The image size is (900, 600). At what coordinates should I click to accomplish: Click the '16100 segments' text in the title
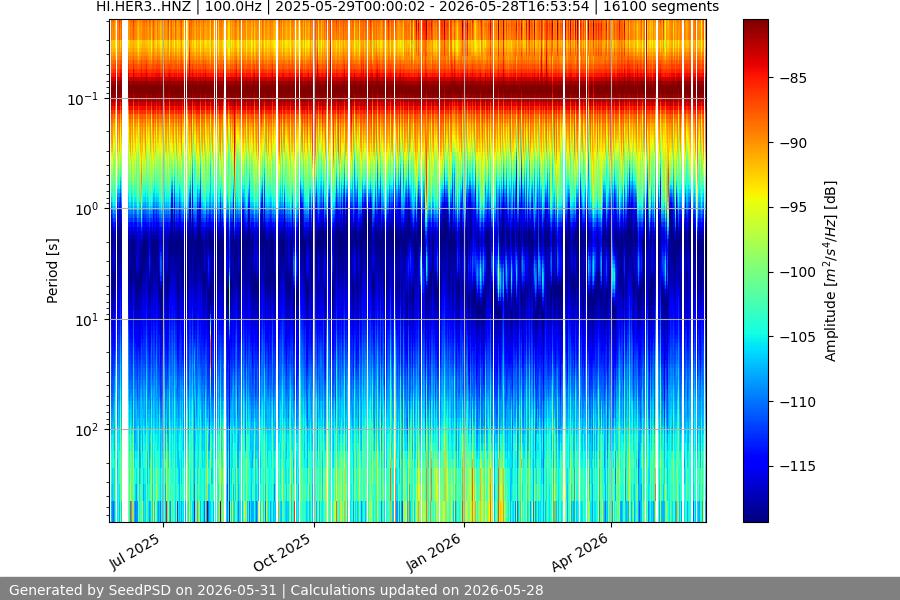661,6
